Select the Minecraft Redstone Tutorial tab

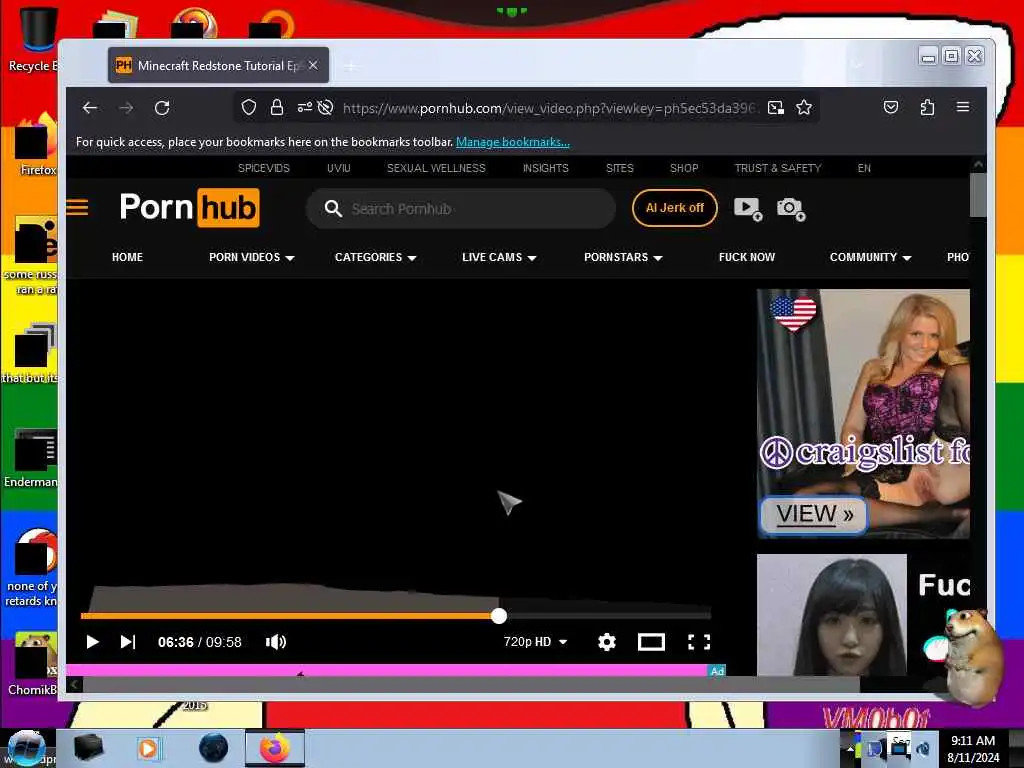click(x=218, y=65)
